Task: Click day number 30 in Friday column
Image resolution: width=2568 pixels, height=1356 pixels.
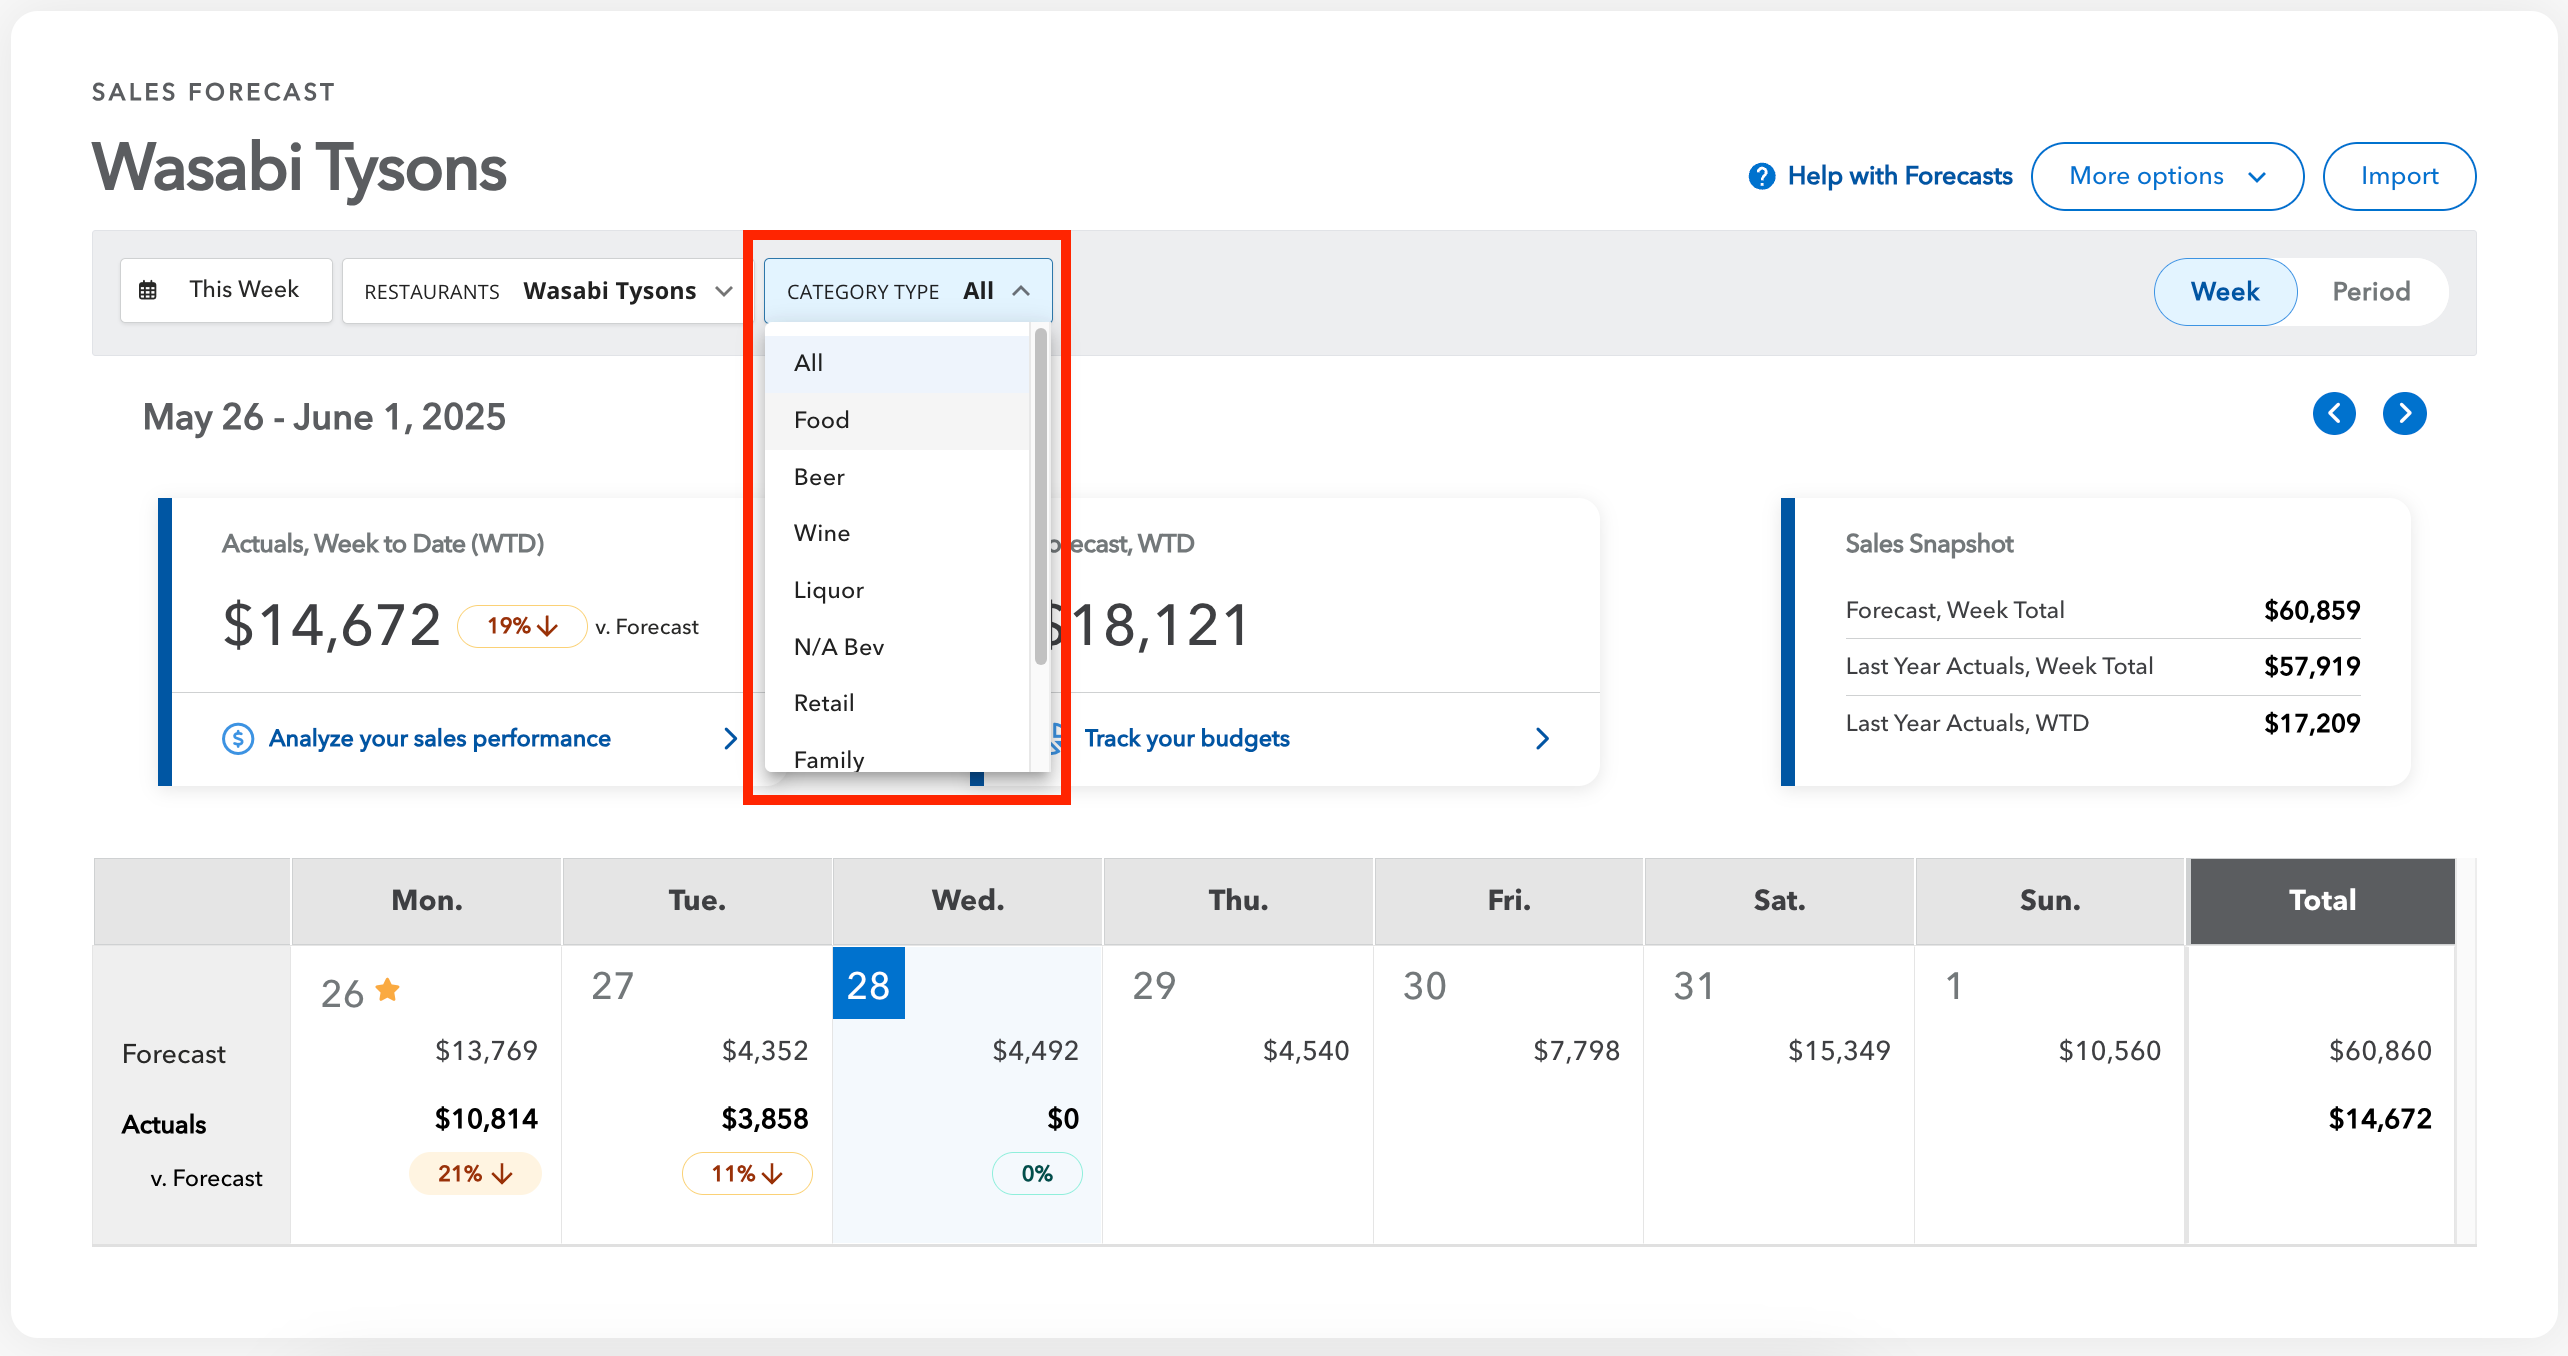Action: (x=1424, y=987)
